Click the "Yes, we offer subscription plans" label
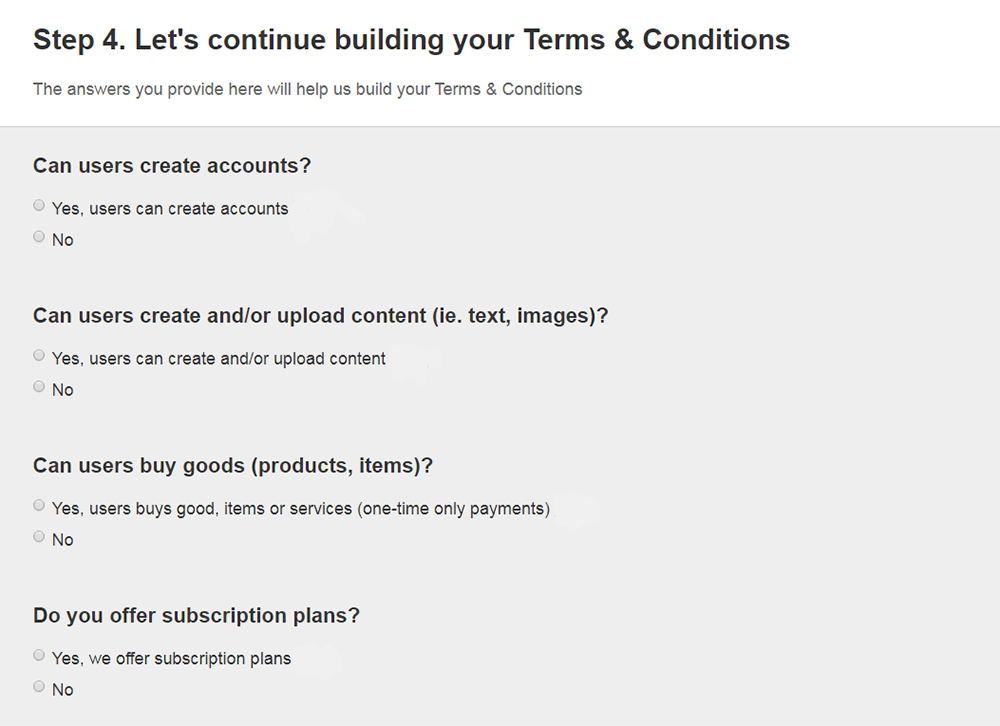Image resolution: width=1000 pixels, height=726 pixels. point(170,658)
